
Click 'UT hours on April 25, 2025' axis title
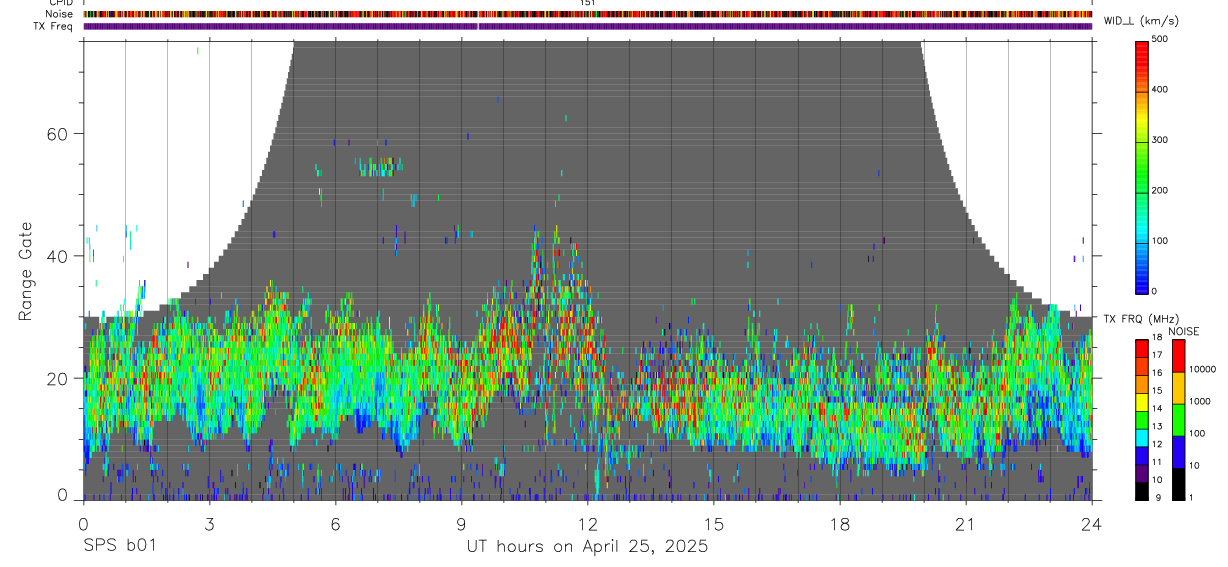click(587, 547)
